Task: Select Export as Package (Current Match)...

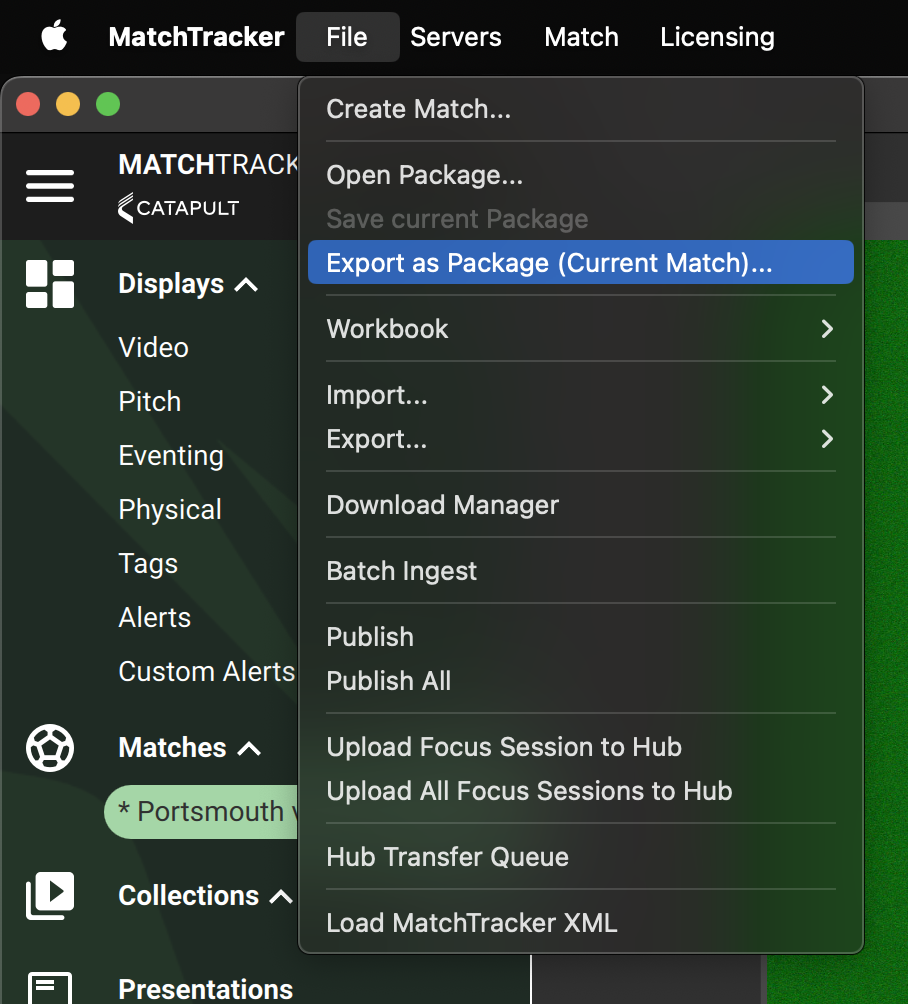Action: 581,263
